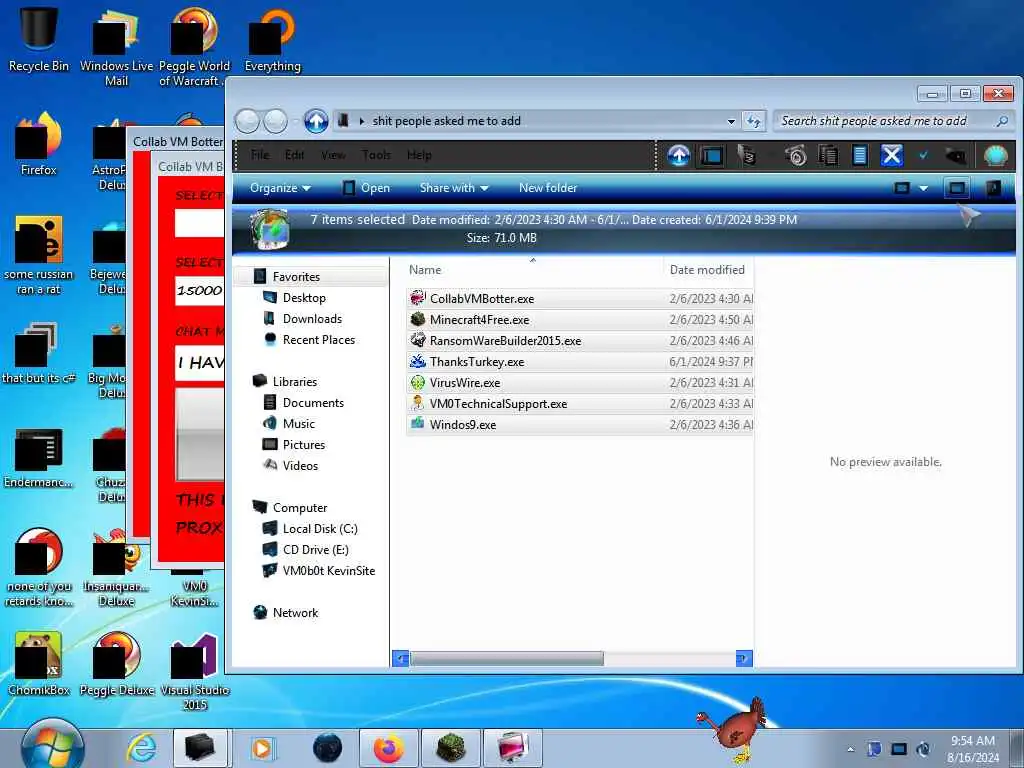1024x768 pixels.
Task: Open the Tools menu in Explorer
Action: click(376, 155)
